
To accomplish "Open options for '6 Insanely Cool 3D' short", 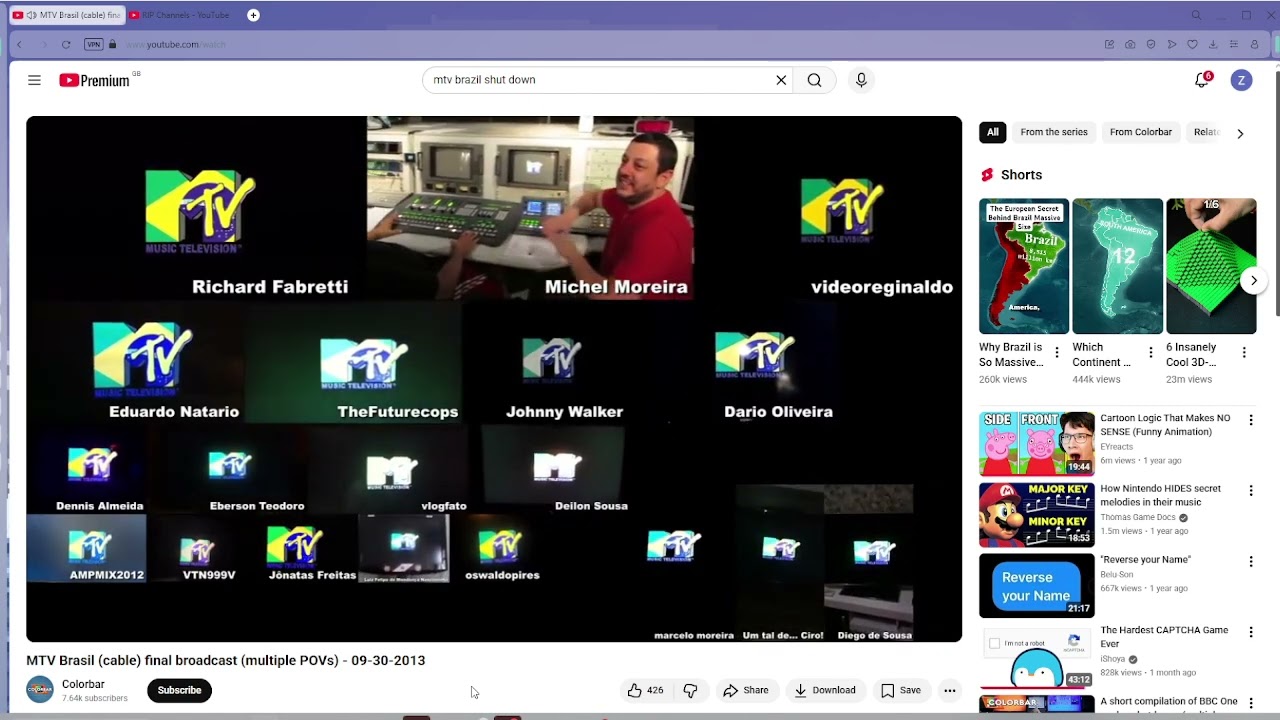I will 1244,352.
